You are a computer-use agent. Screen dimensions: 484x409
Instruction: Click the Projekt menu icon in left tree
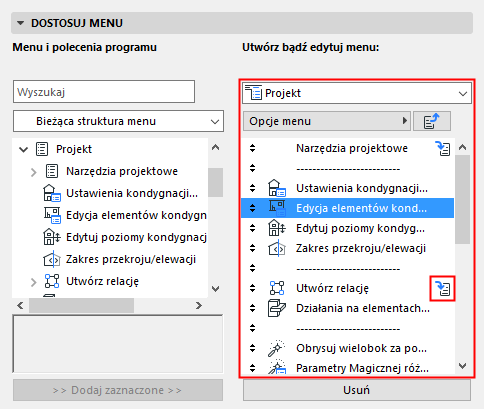pyautogui.click(x=42, y=149)
